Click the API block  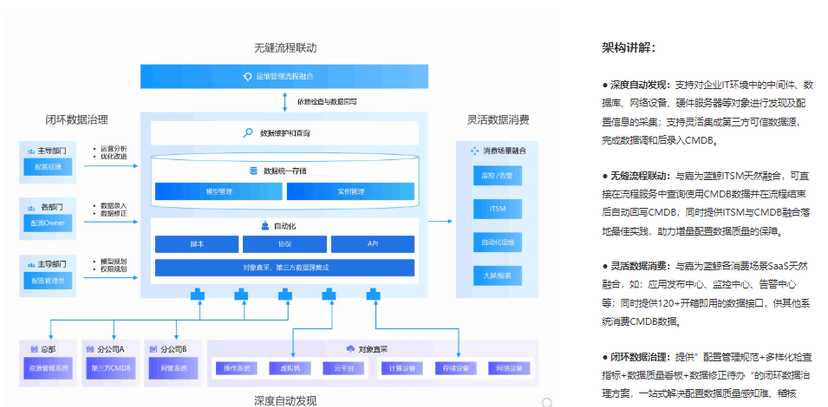373,244
